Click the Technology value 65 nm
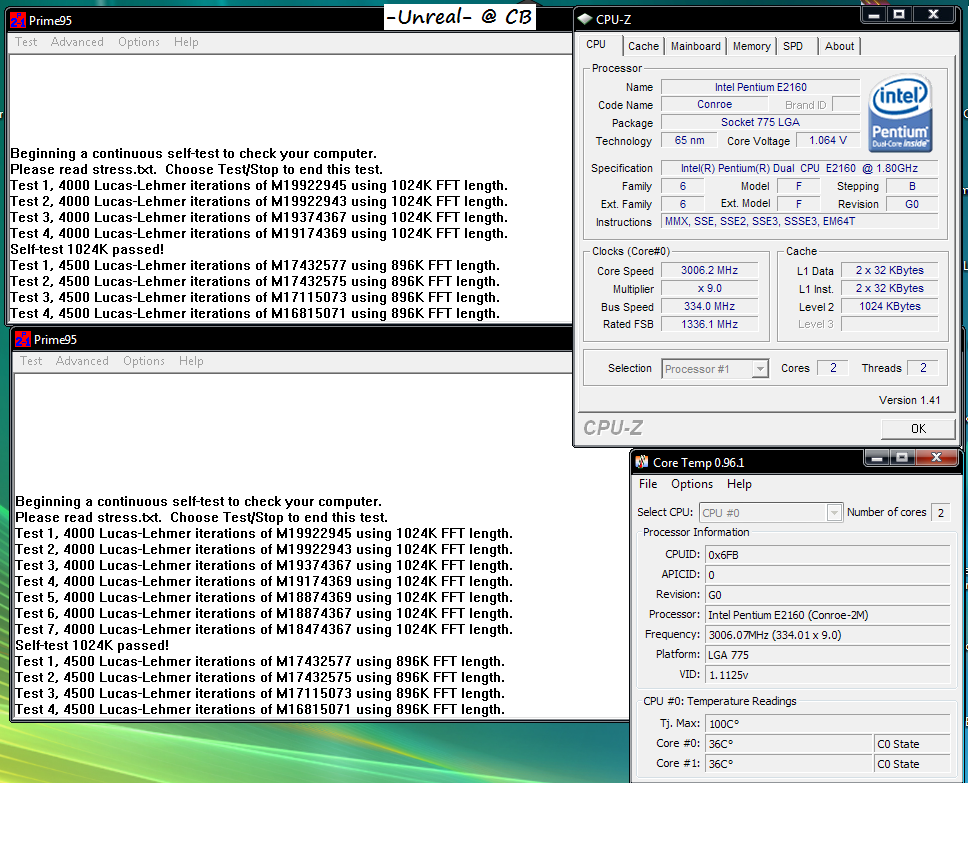This screenshot has height=842, width=969. pyautogui.click(x=689, y=140)
